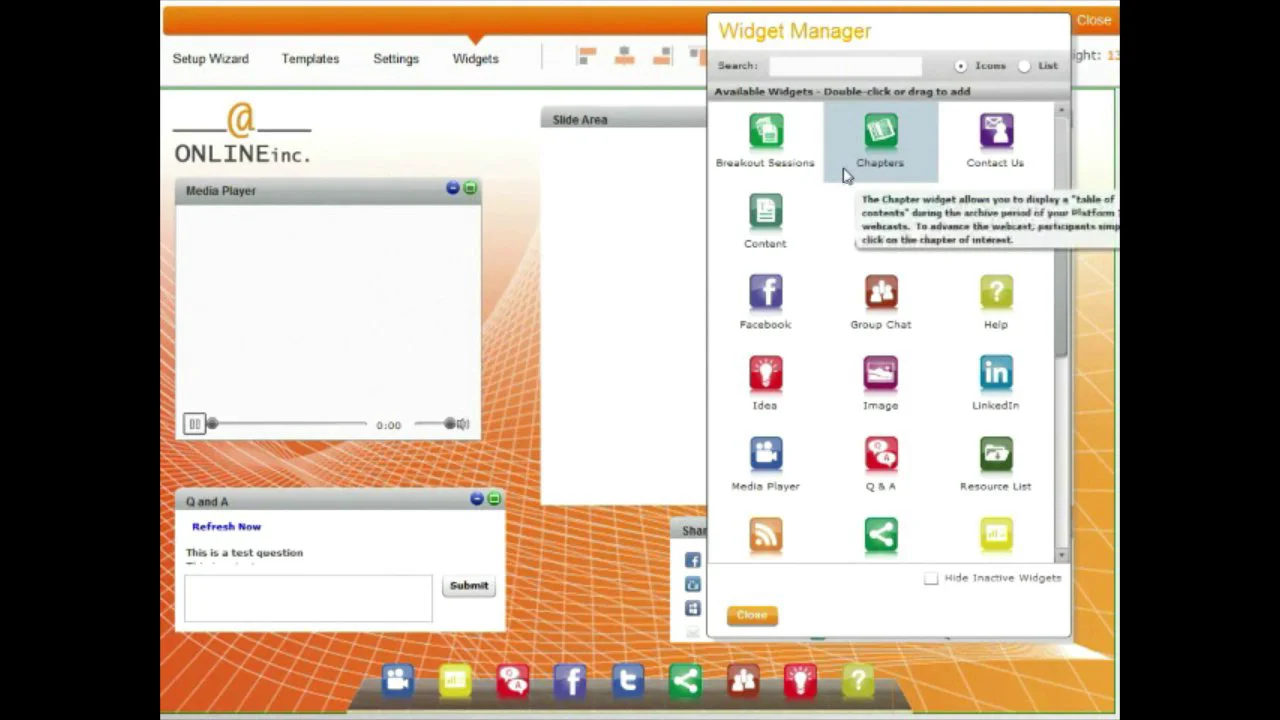Click the media player volume slider
Screen dimensions: 1280x720
click(x=435, y=424)
